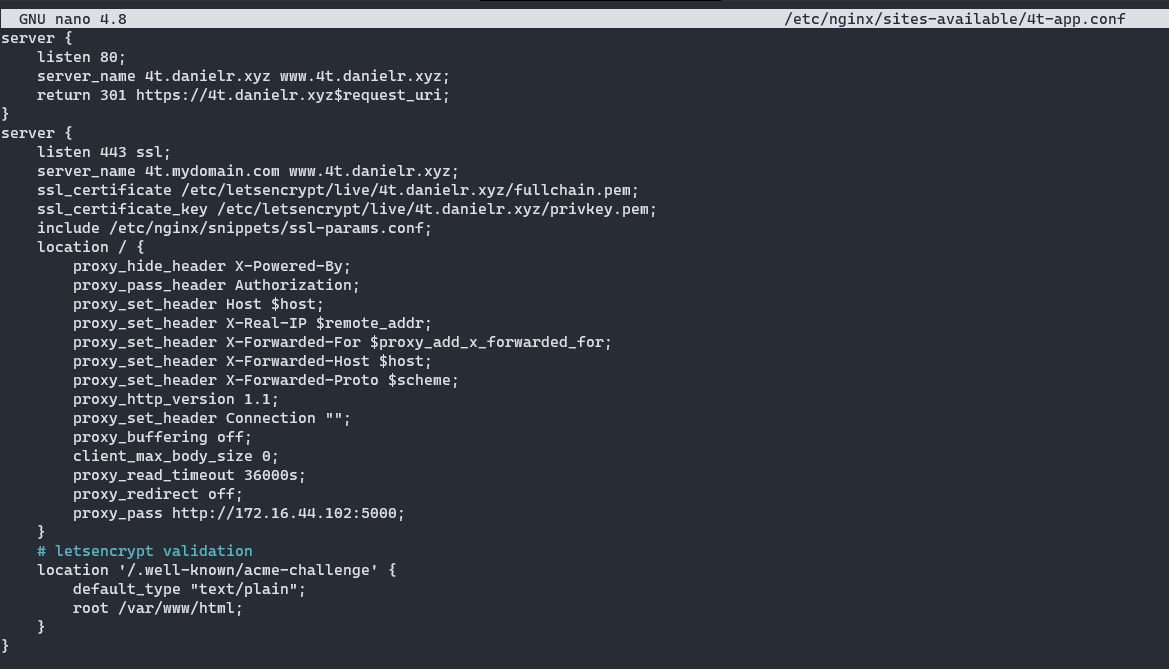Click the '# letsencrypt validation' comment
1169x669 pixels.
tap(145, 551)
